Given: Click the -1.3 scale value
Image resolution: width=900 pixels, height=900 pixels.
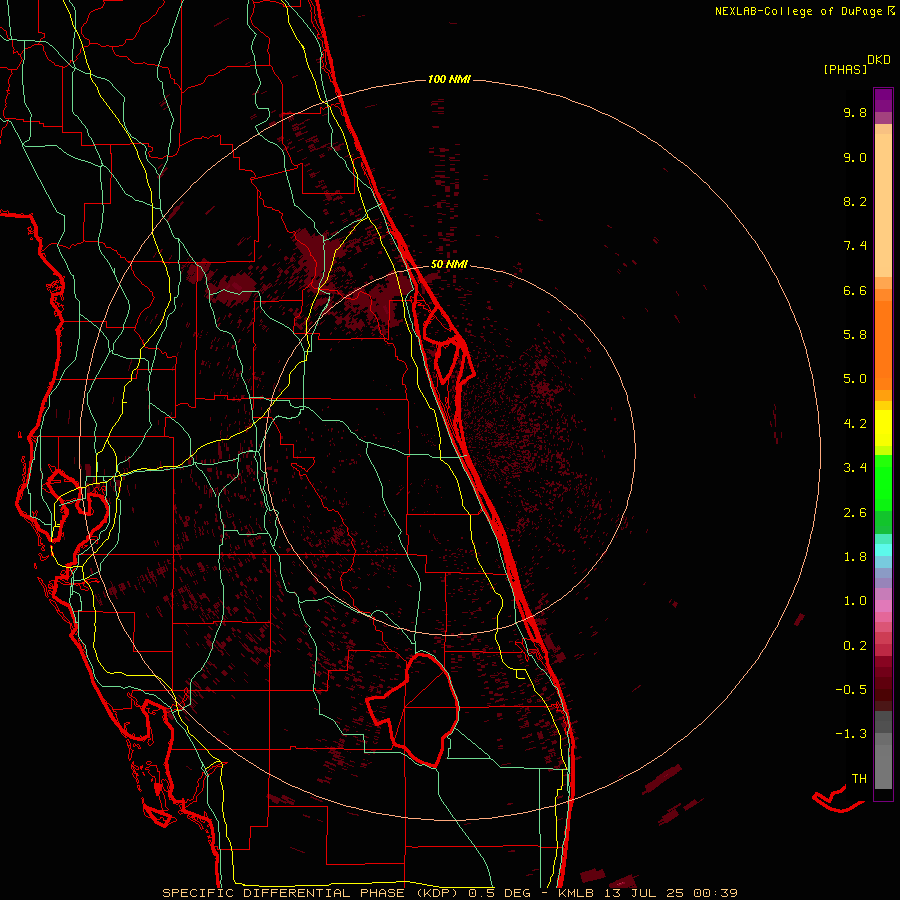Looking at the screenshot, I should tap(851, 734).
